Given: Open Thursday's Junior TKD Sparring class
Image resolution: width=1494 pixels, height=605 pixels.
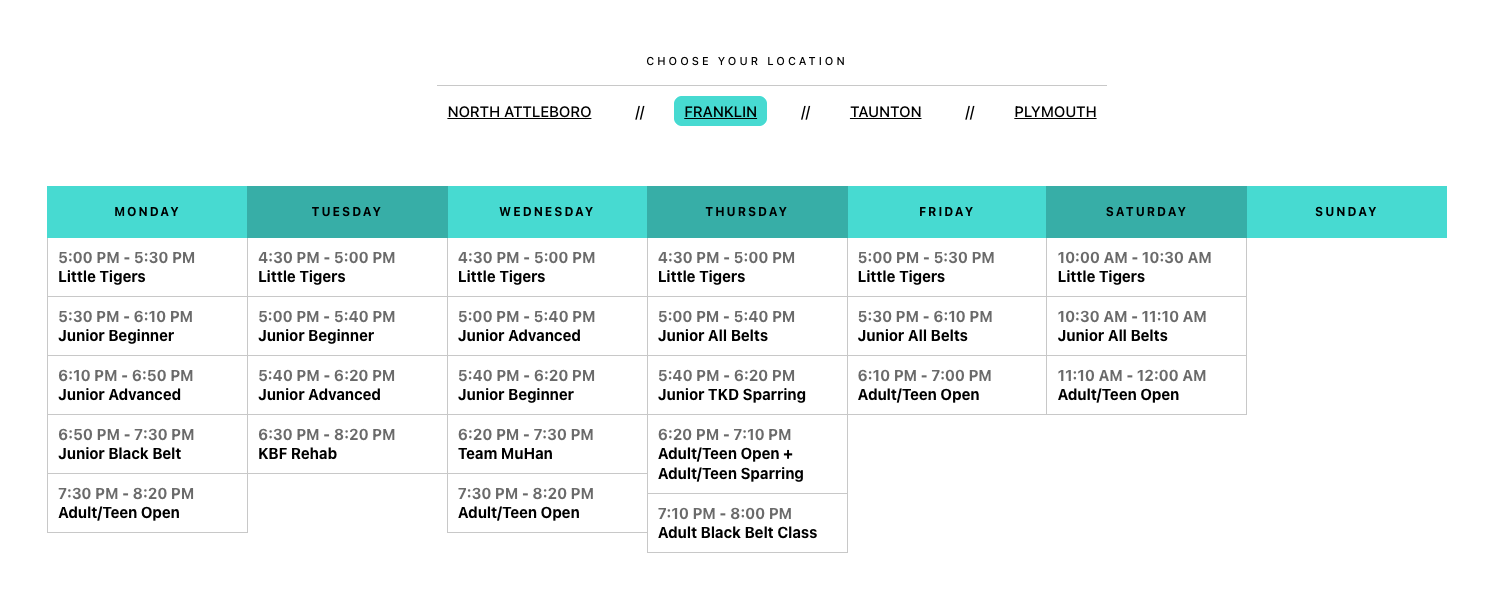Looking at the screenshot, I should coord(747,385).
